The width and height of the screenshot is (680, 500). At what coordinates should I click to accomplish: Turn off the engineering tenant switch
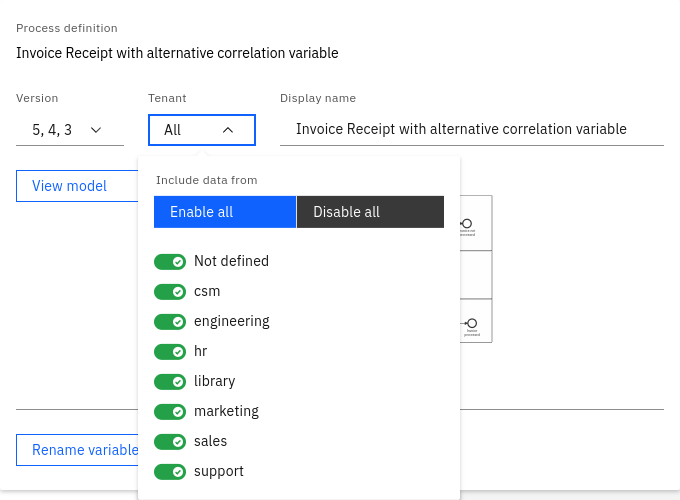(170, 322)
